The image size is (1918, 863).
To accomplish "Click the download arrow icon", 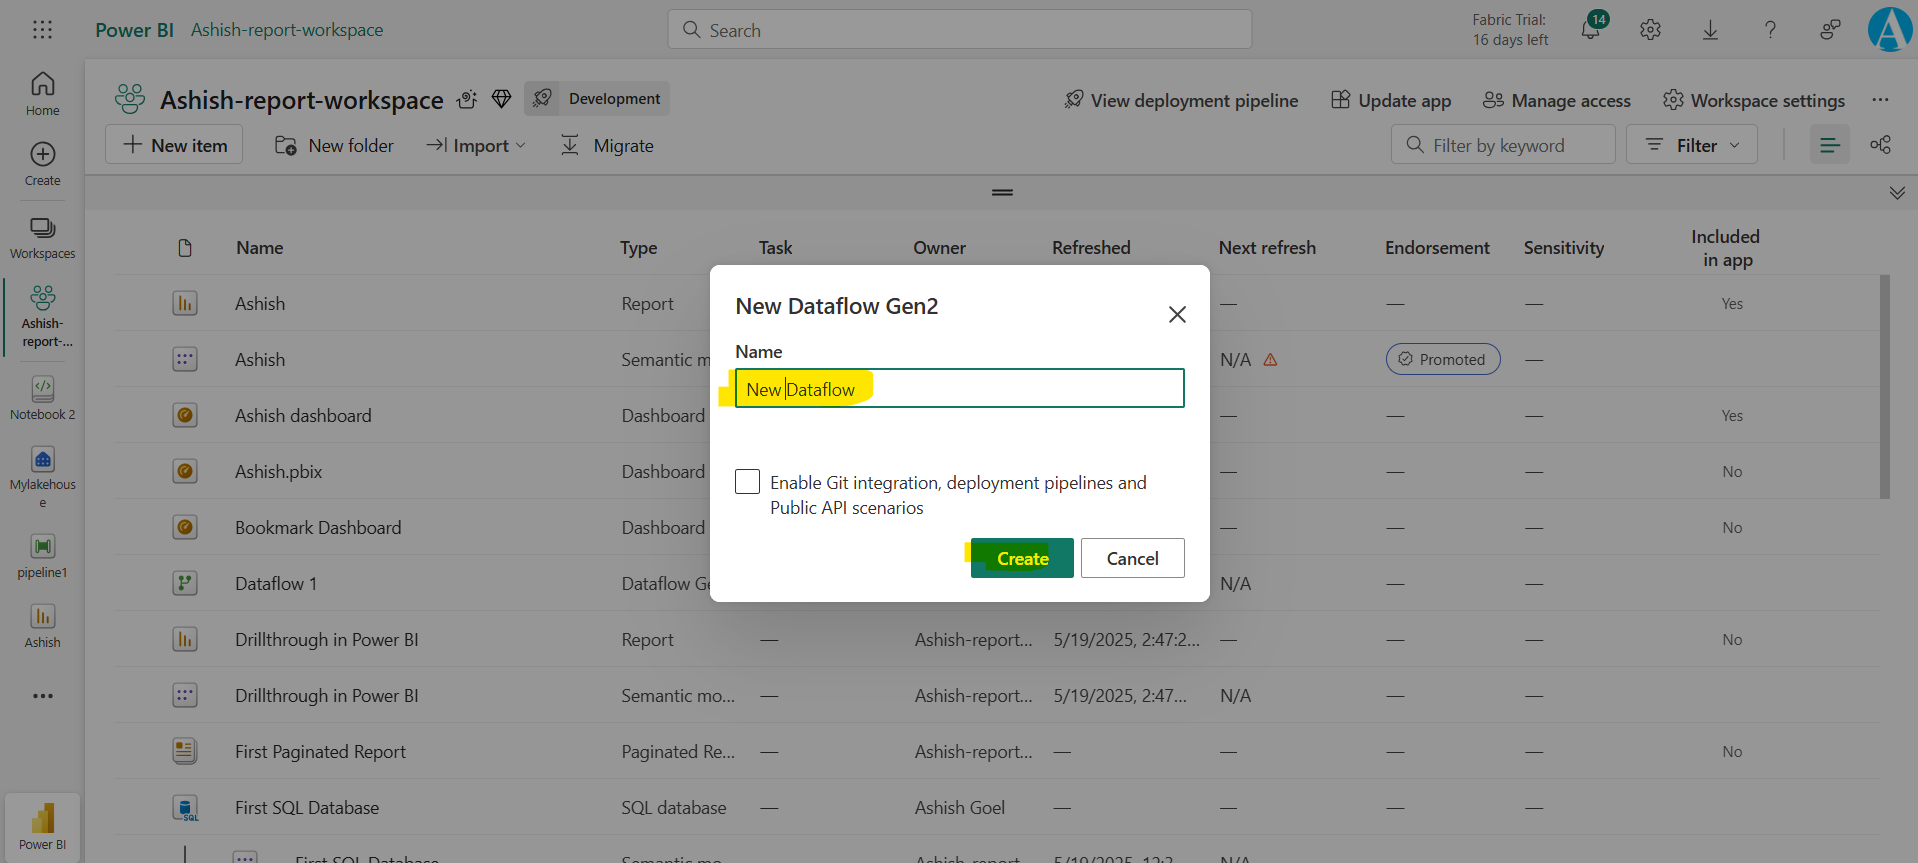I will pyautogui.click(x=1710, y=30).
